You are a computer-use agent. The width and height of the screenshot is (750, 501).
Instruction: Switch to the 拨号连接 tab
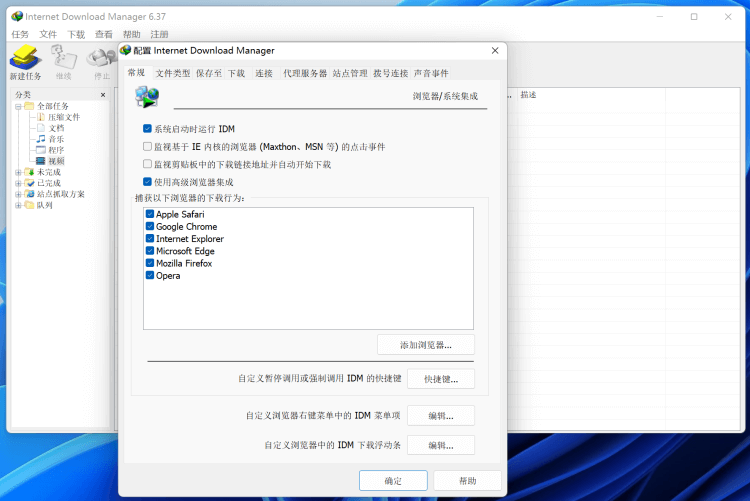point(391,73)
